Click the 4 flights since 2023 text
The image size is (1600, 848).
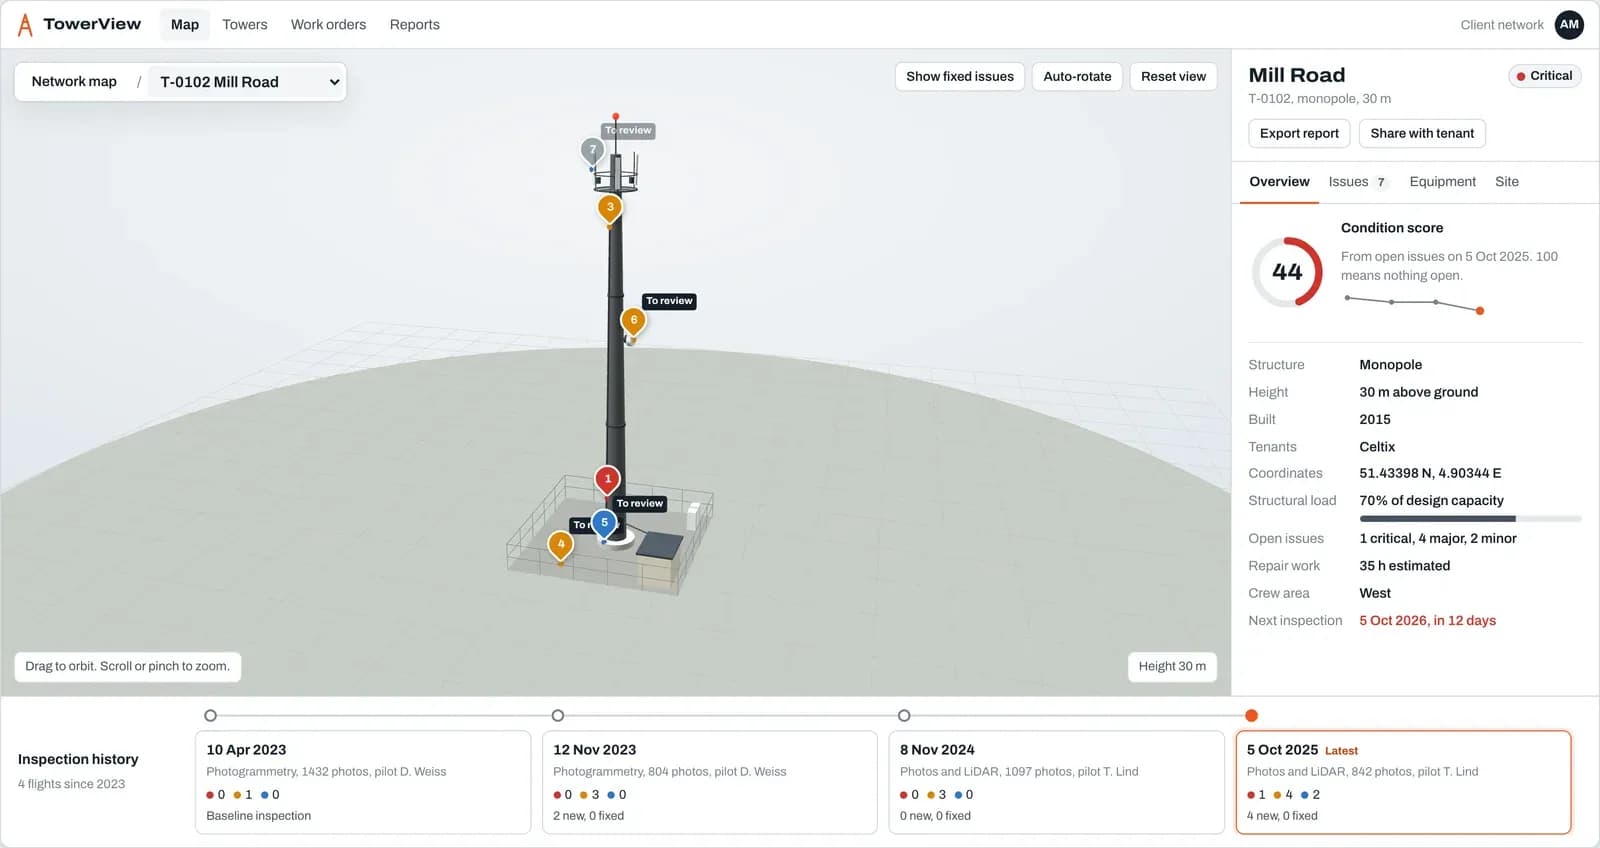click(x=71, y=784)
